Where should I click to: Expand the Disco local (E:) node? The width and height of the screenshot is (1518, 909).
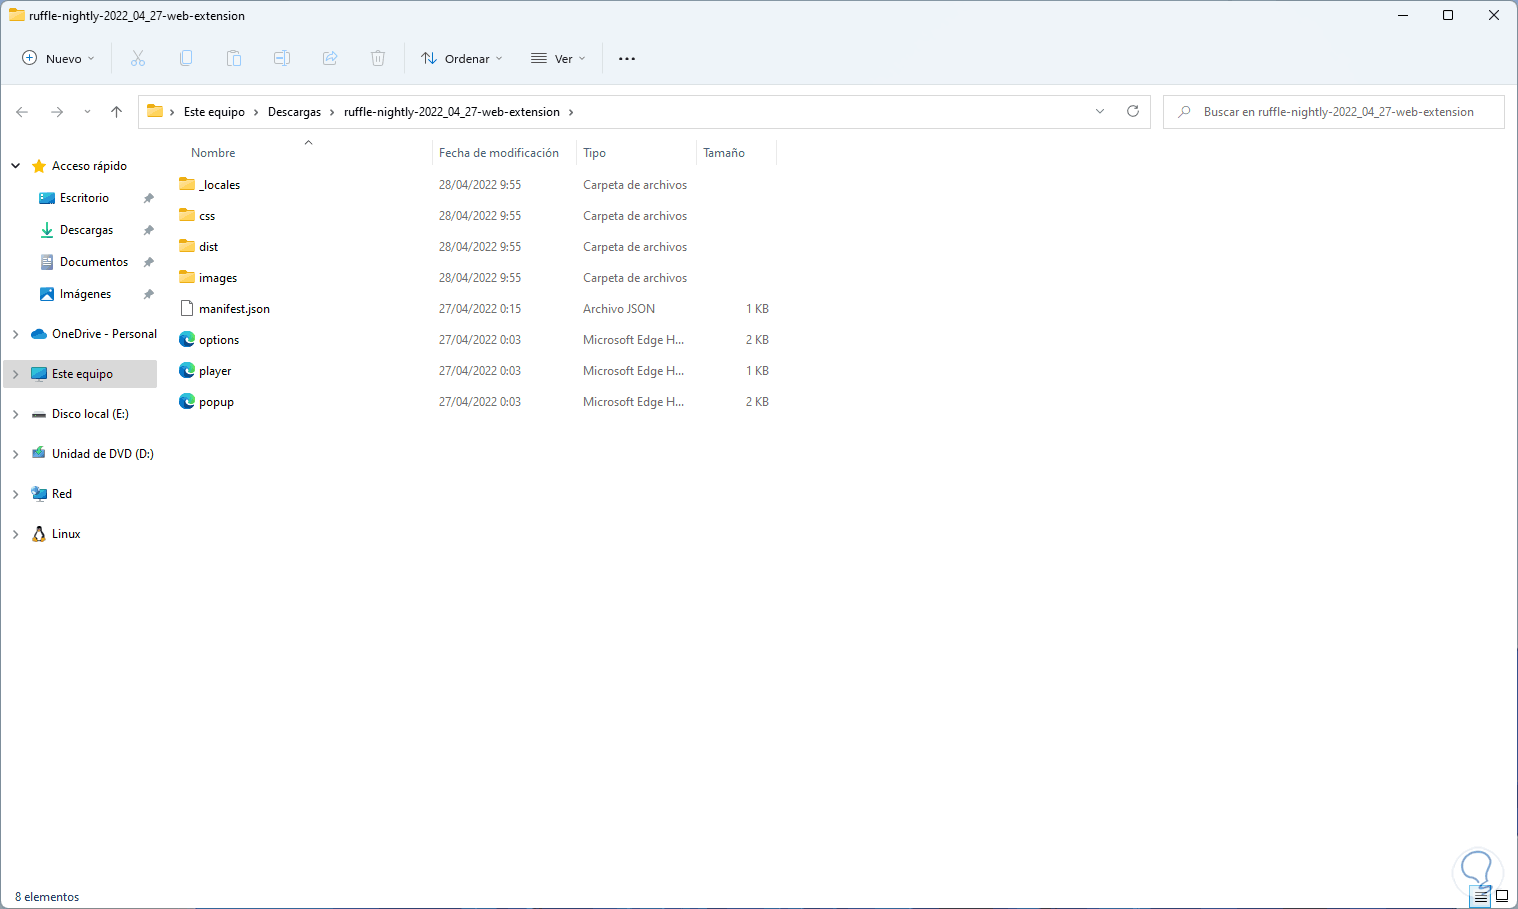pos(16,414)
